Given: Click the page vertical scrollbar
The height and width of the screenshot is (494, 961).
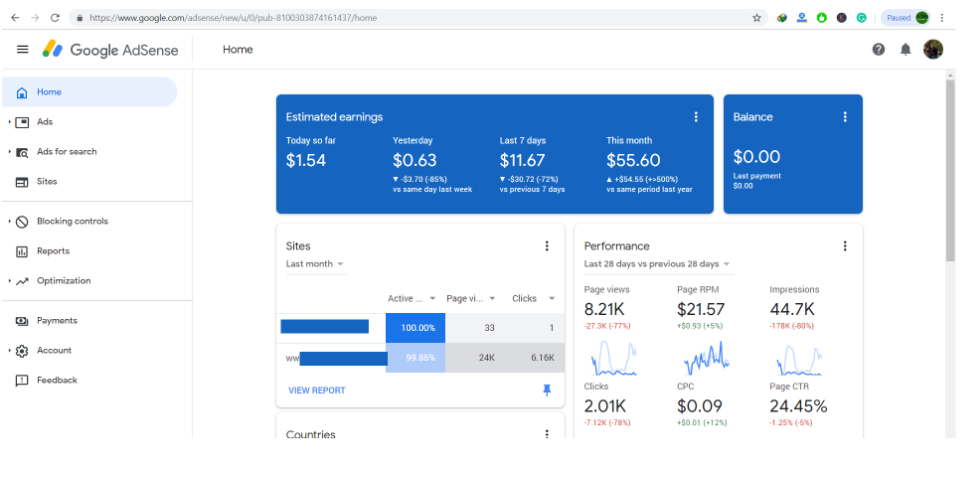Looking at the screenshot, I should click(x=950, y=170).
